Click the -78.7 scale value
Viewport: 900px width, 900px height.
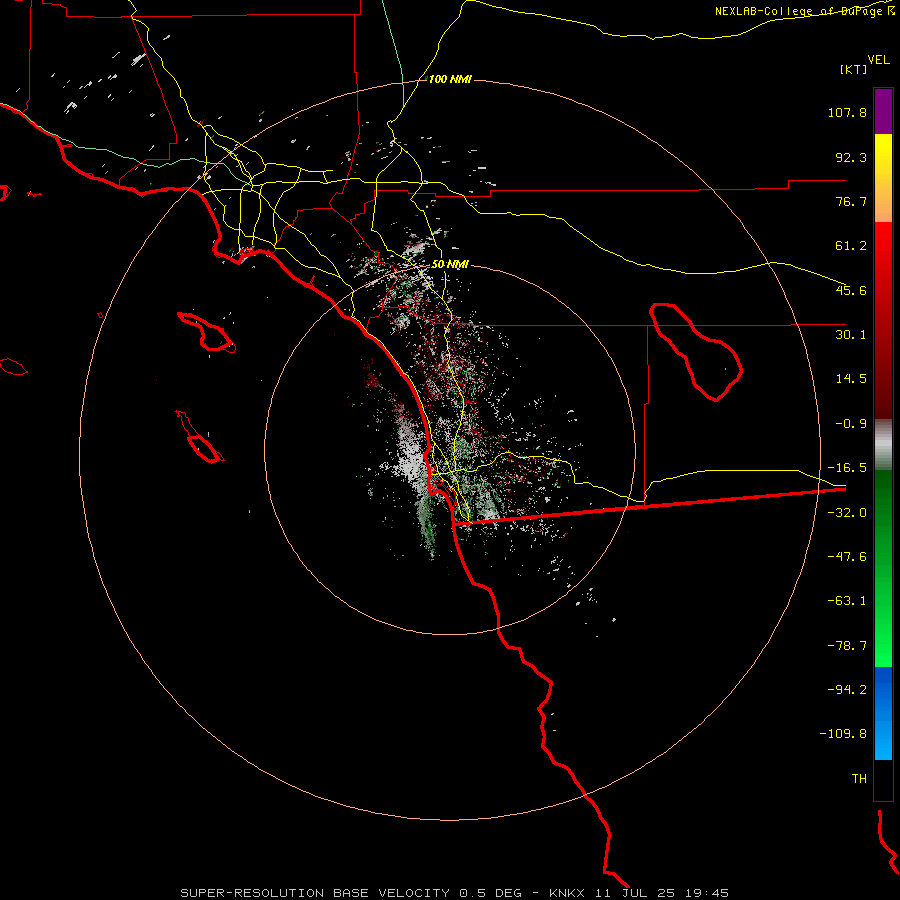(847, 646)
